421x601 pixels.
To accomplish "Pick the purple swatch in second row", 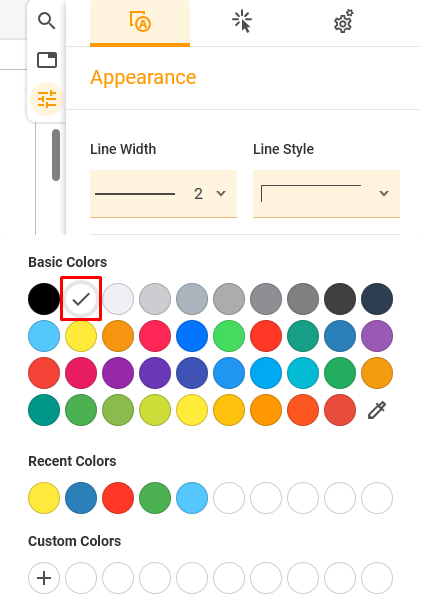I will tap(377, 336).
